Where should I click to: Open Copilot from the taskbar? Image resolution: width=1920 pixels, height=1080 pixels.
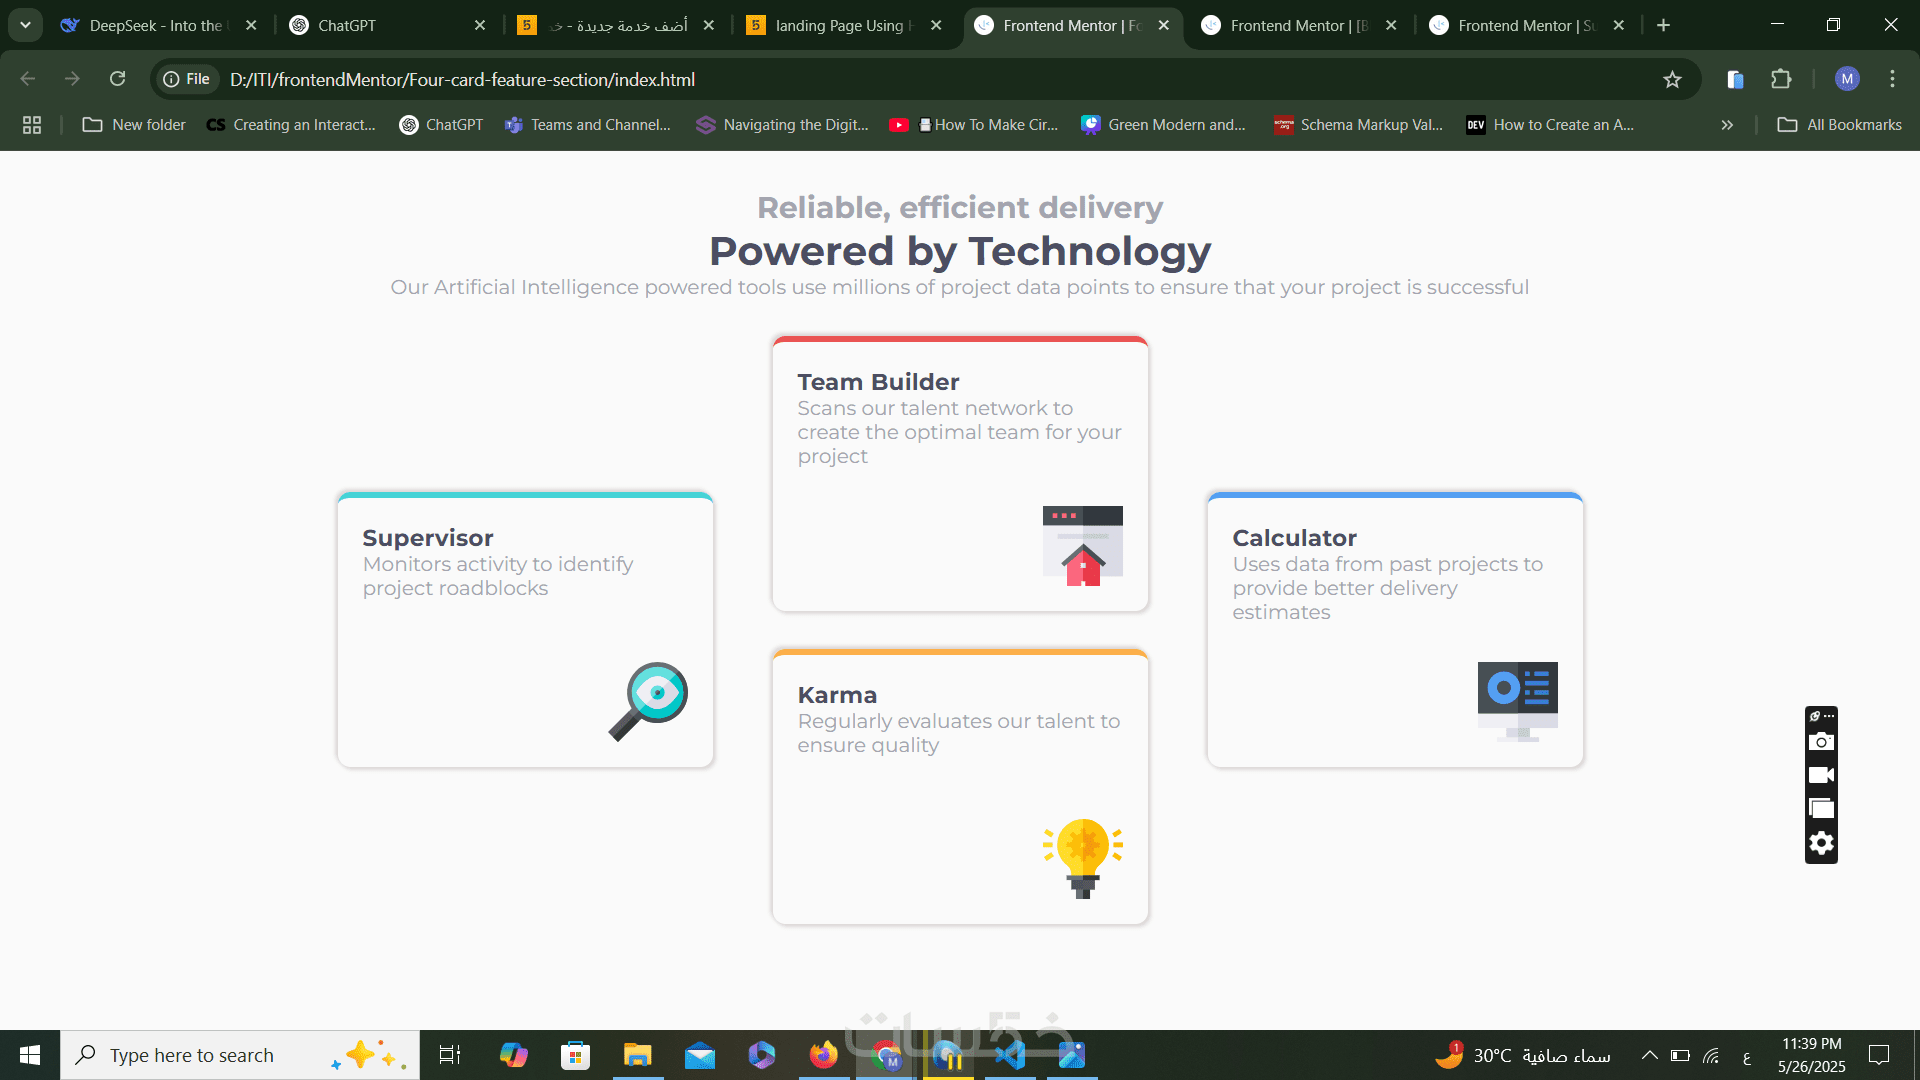tap(513, 1054)
